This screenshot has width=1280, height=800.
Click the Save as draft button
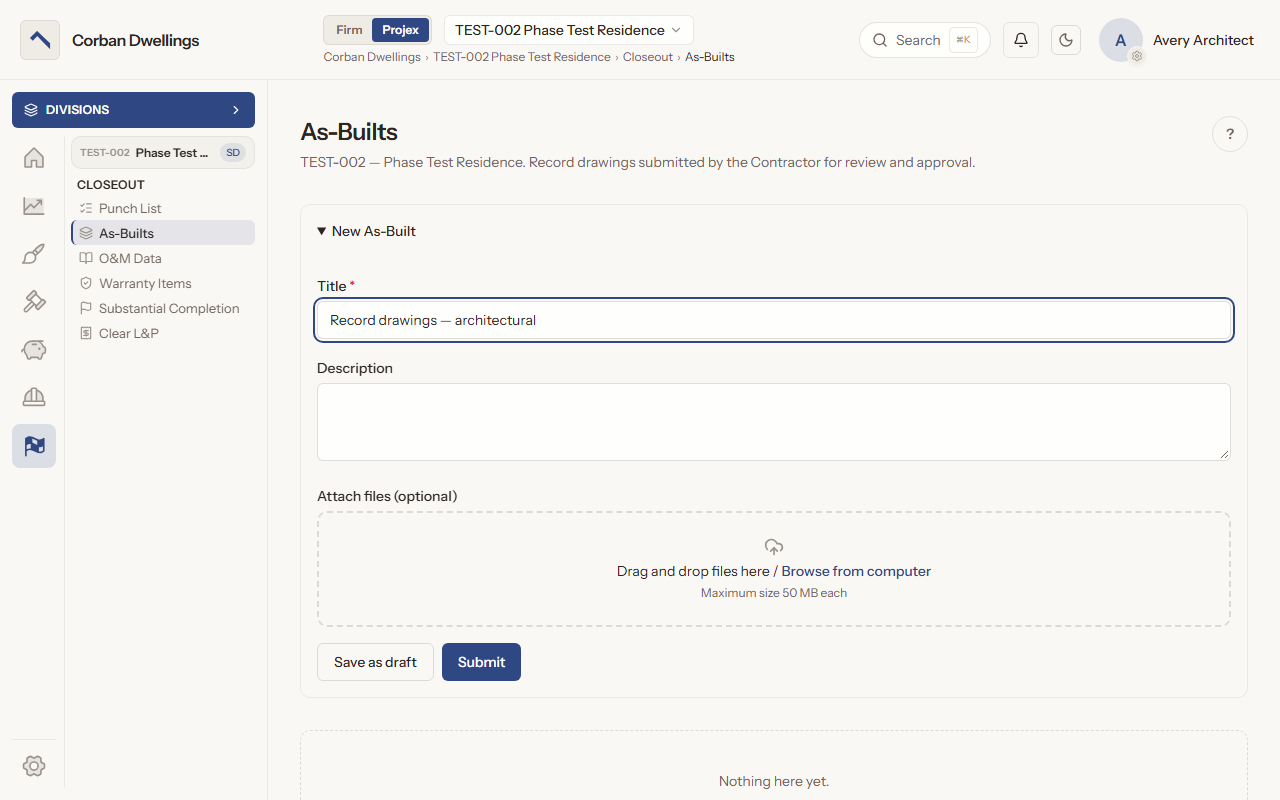(x=375, y=662)
